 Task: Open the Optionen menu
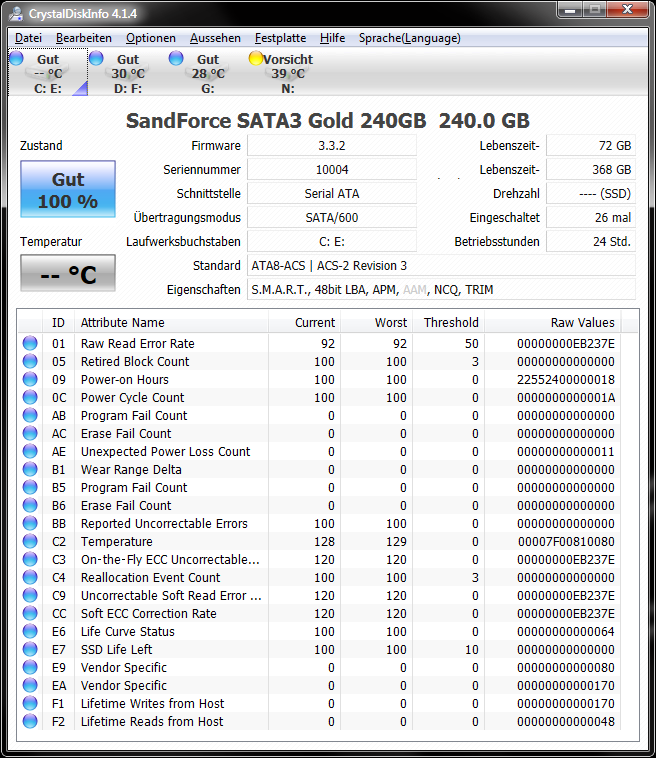click(x=150, y=38)
